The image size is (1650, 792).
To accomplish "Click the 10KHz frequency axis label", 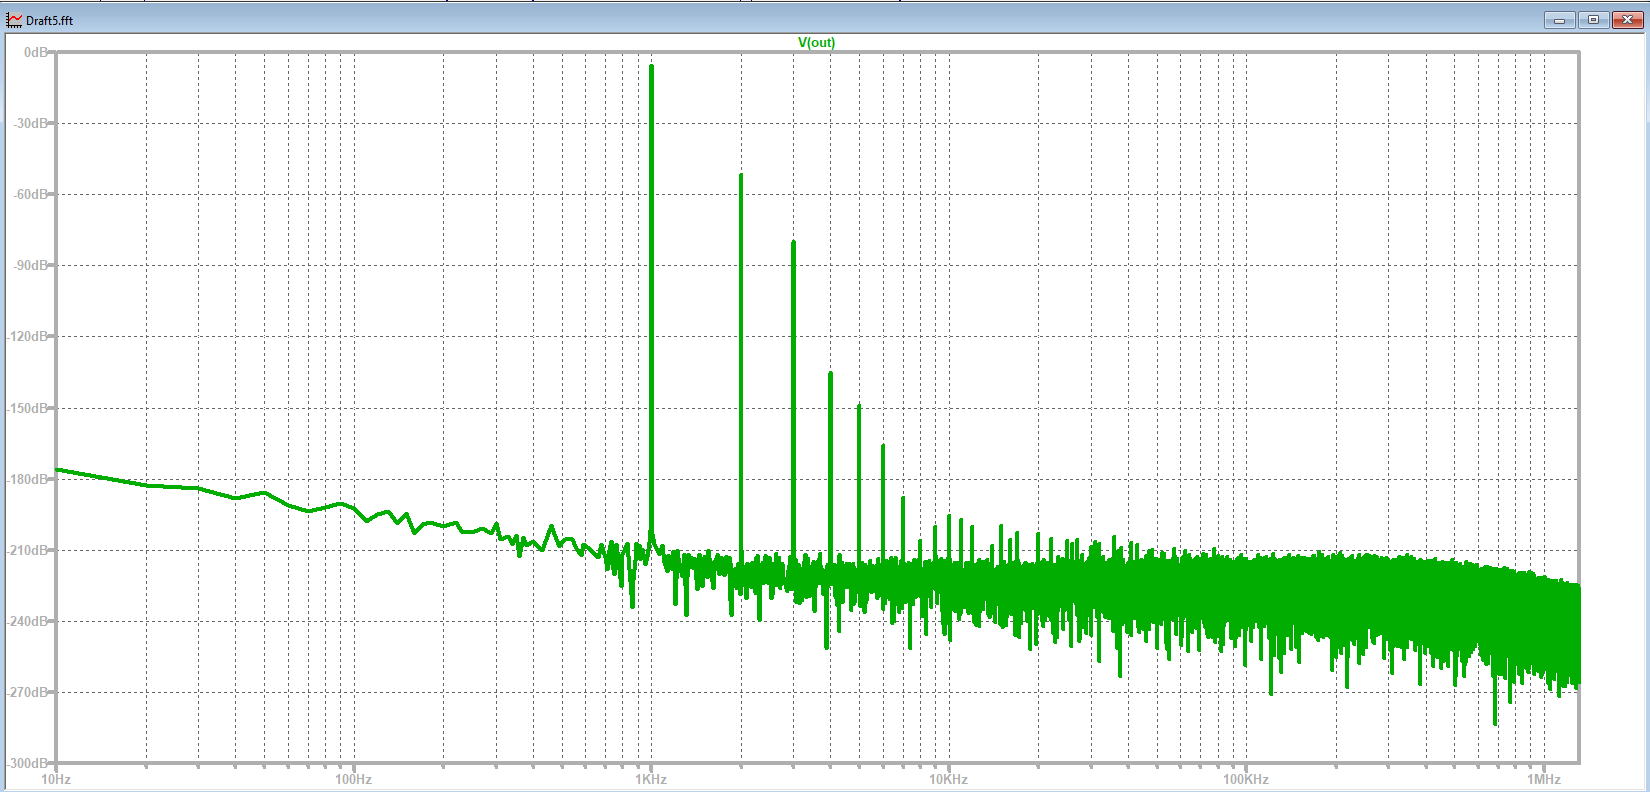I will 948,779.
